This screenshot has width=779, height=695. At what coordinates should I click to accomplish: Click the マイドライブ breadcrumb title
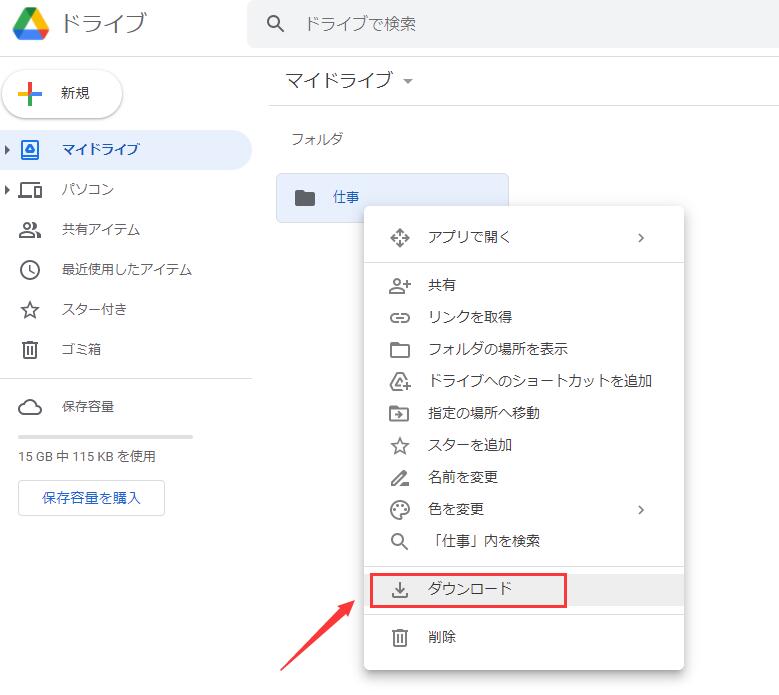coord(339,80)
